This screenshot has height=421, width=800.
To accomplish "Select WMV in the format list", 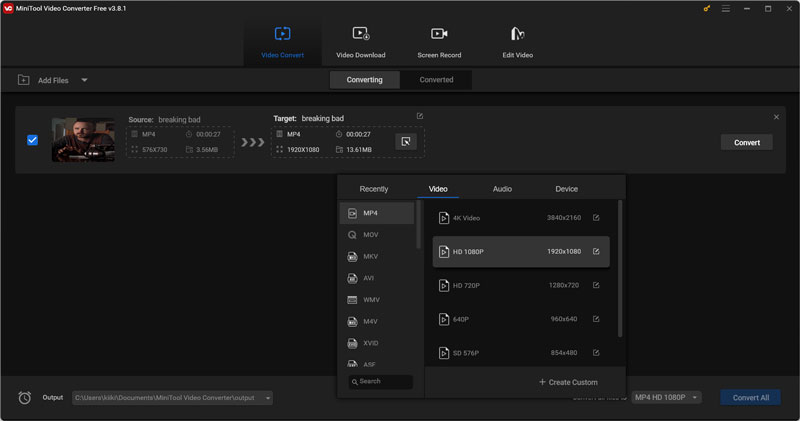I will (x=377, y=300).
